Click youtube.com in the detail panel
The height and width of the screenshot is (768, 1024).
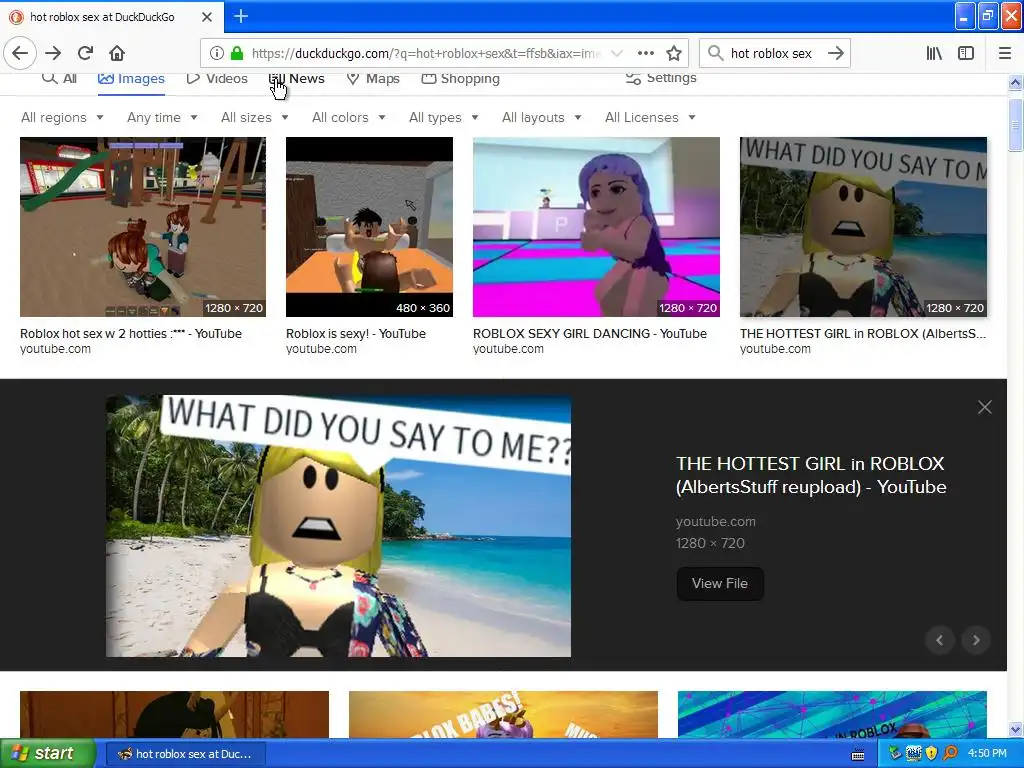(715, 522)
